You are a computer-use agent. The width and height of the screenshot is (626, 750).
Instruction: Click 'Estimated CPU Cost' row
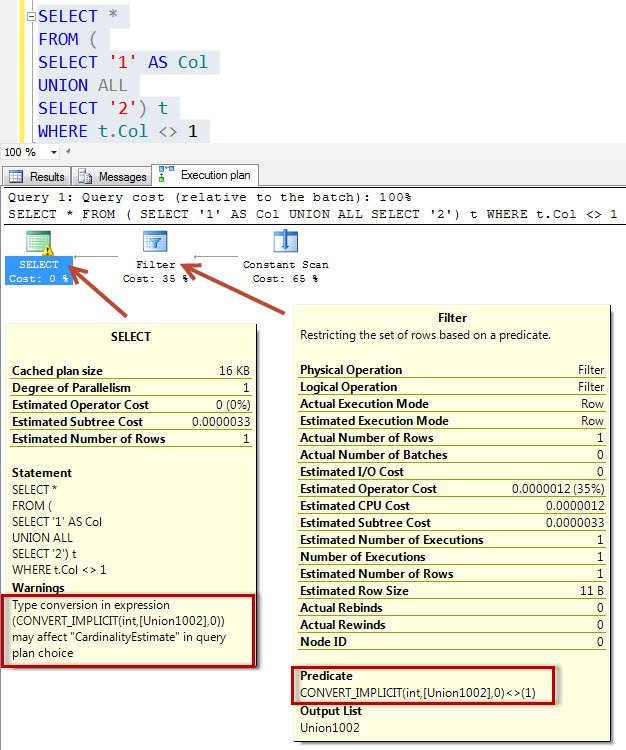tap(452, 506)
